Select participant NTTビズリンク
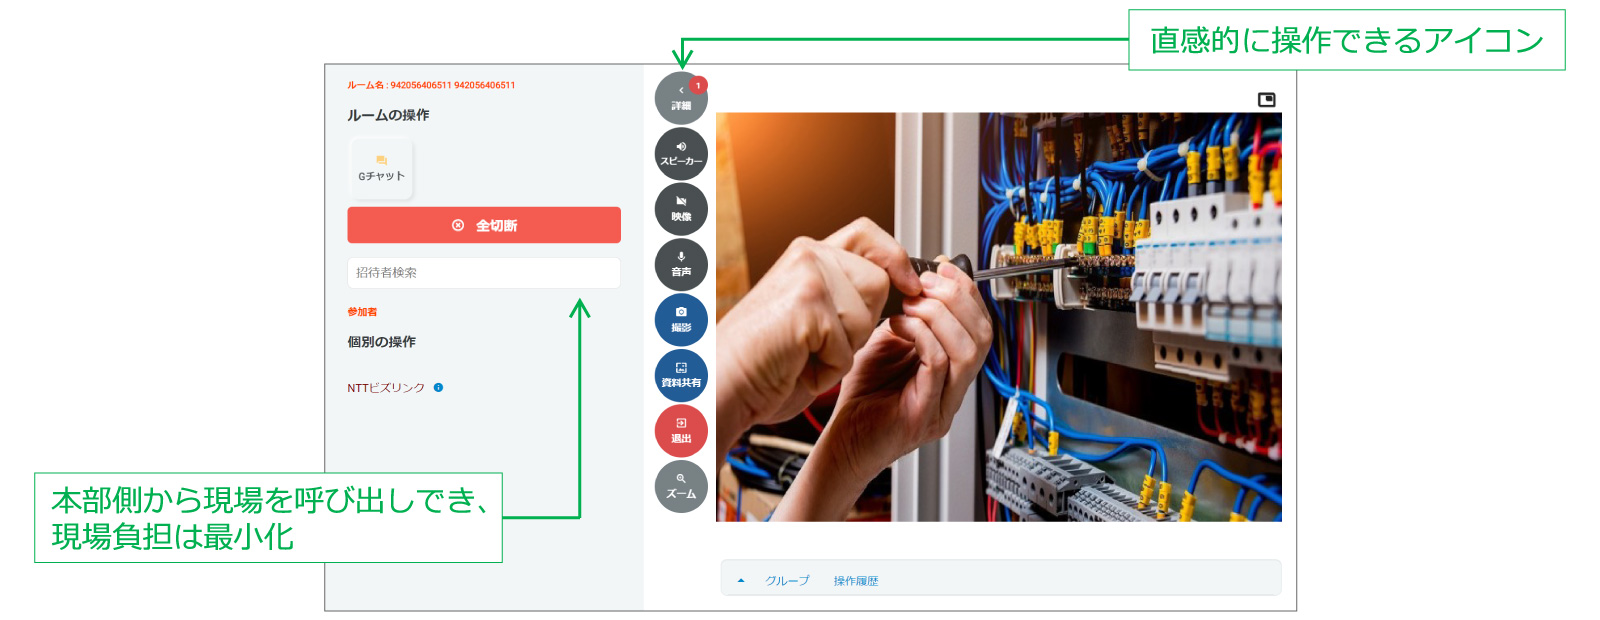Image resolution: width=1600 pixels, height=620 pixels. click(x=386, y=388)
